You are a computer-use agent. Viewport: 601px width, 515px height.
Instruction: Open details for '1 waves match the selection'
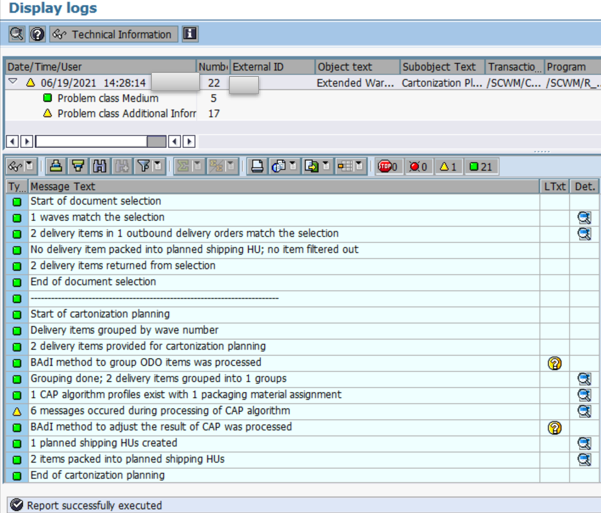[584, 217]
